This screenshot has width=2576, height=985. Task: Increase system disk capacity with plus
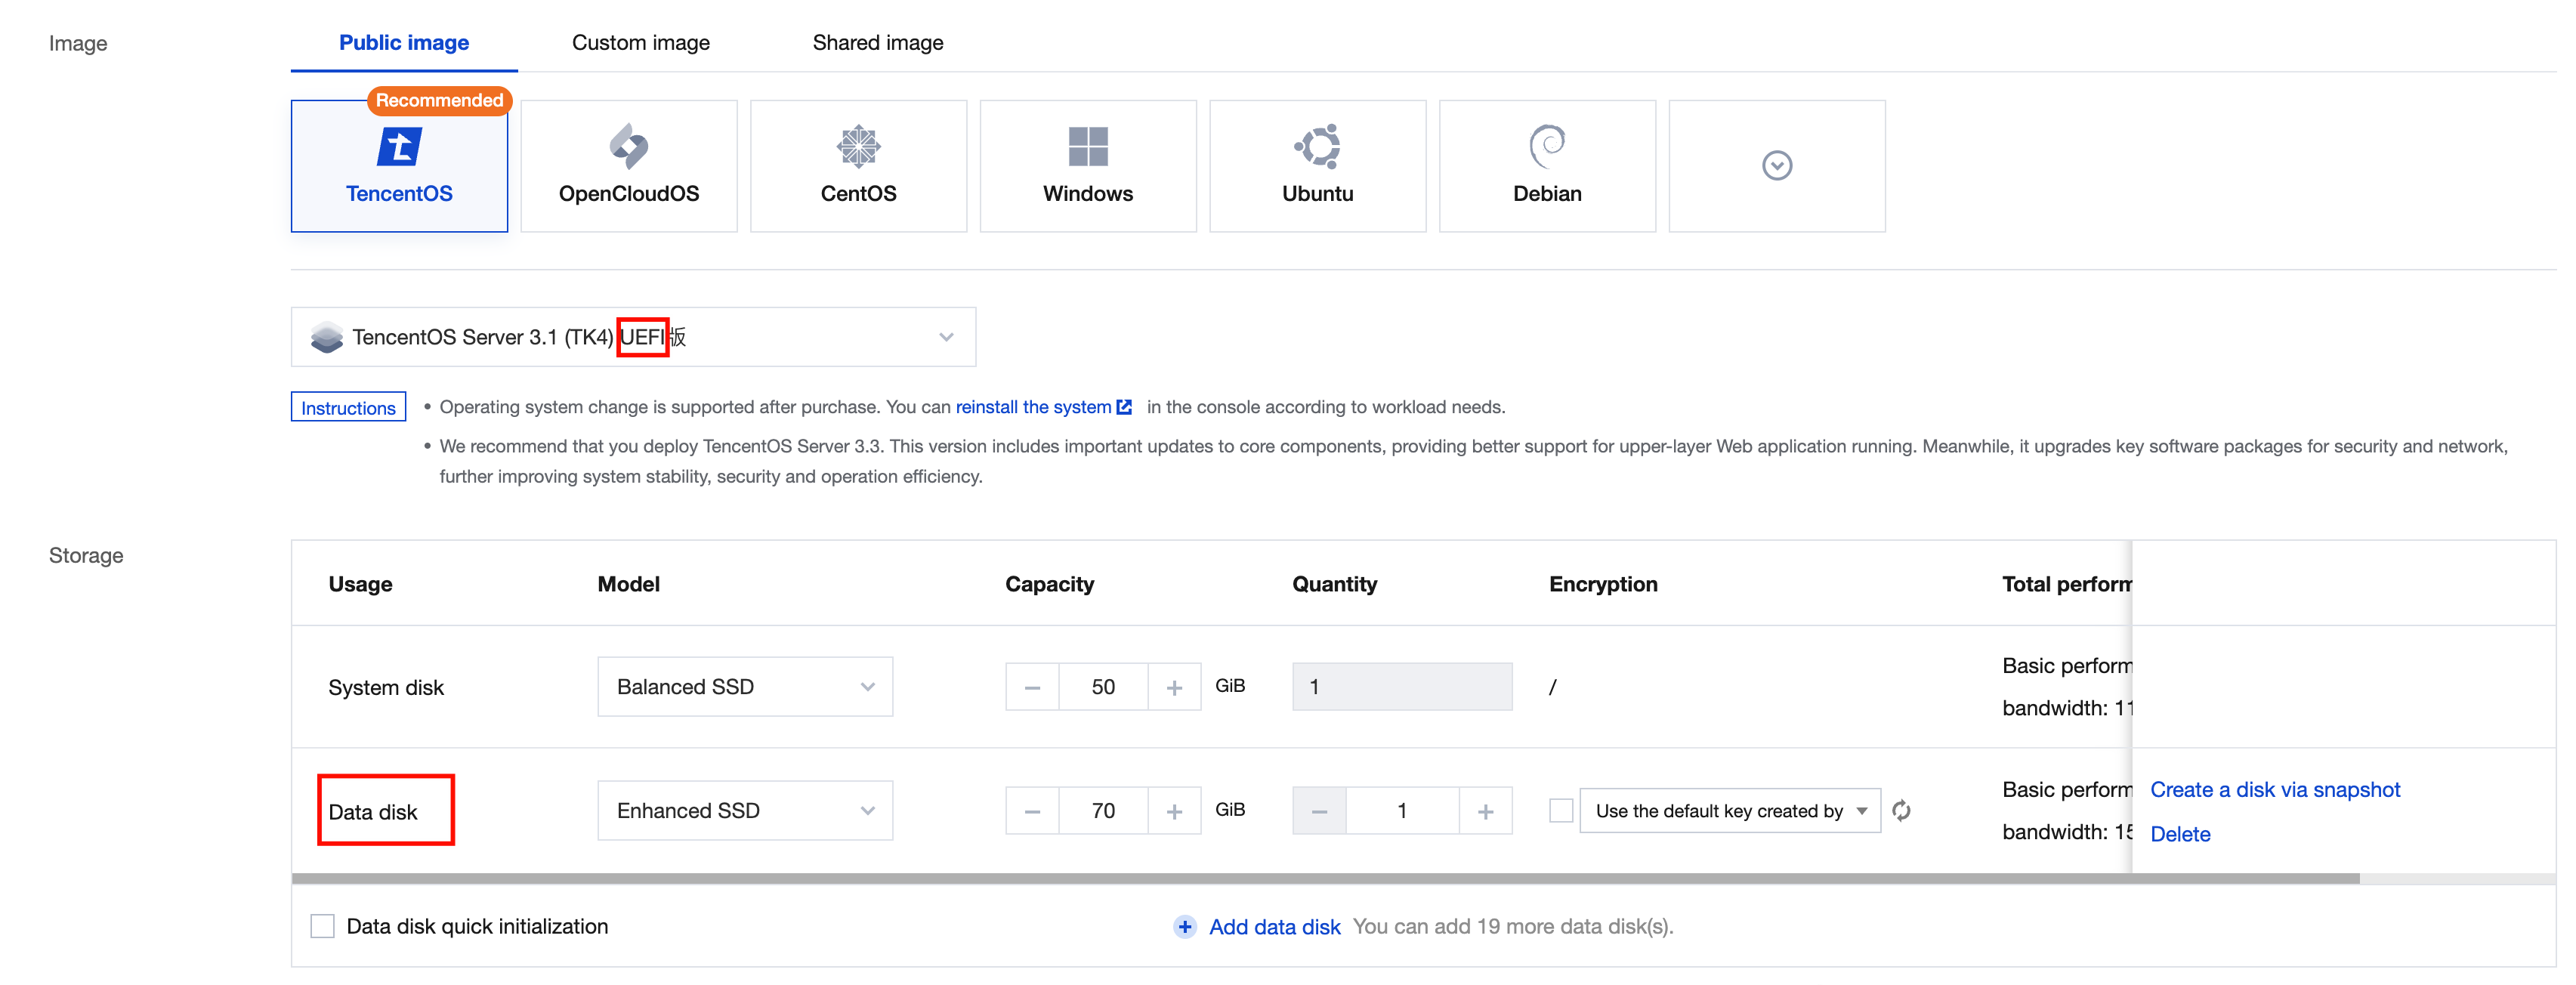pyautogui.click(x=1174, y=688)
